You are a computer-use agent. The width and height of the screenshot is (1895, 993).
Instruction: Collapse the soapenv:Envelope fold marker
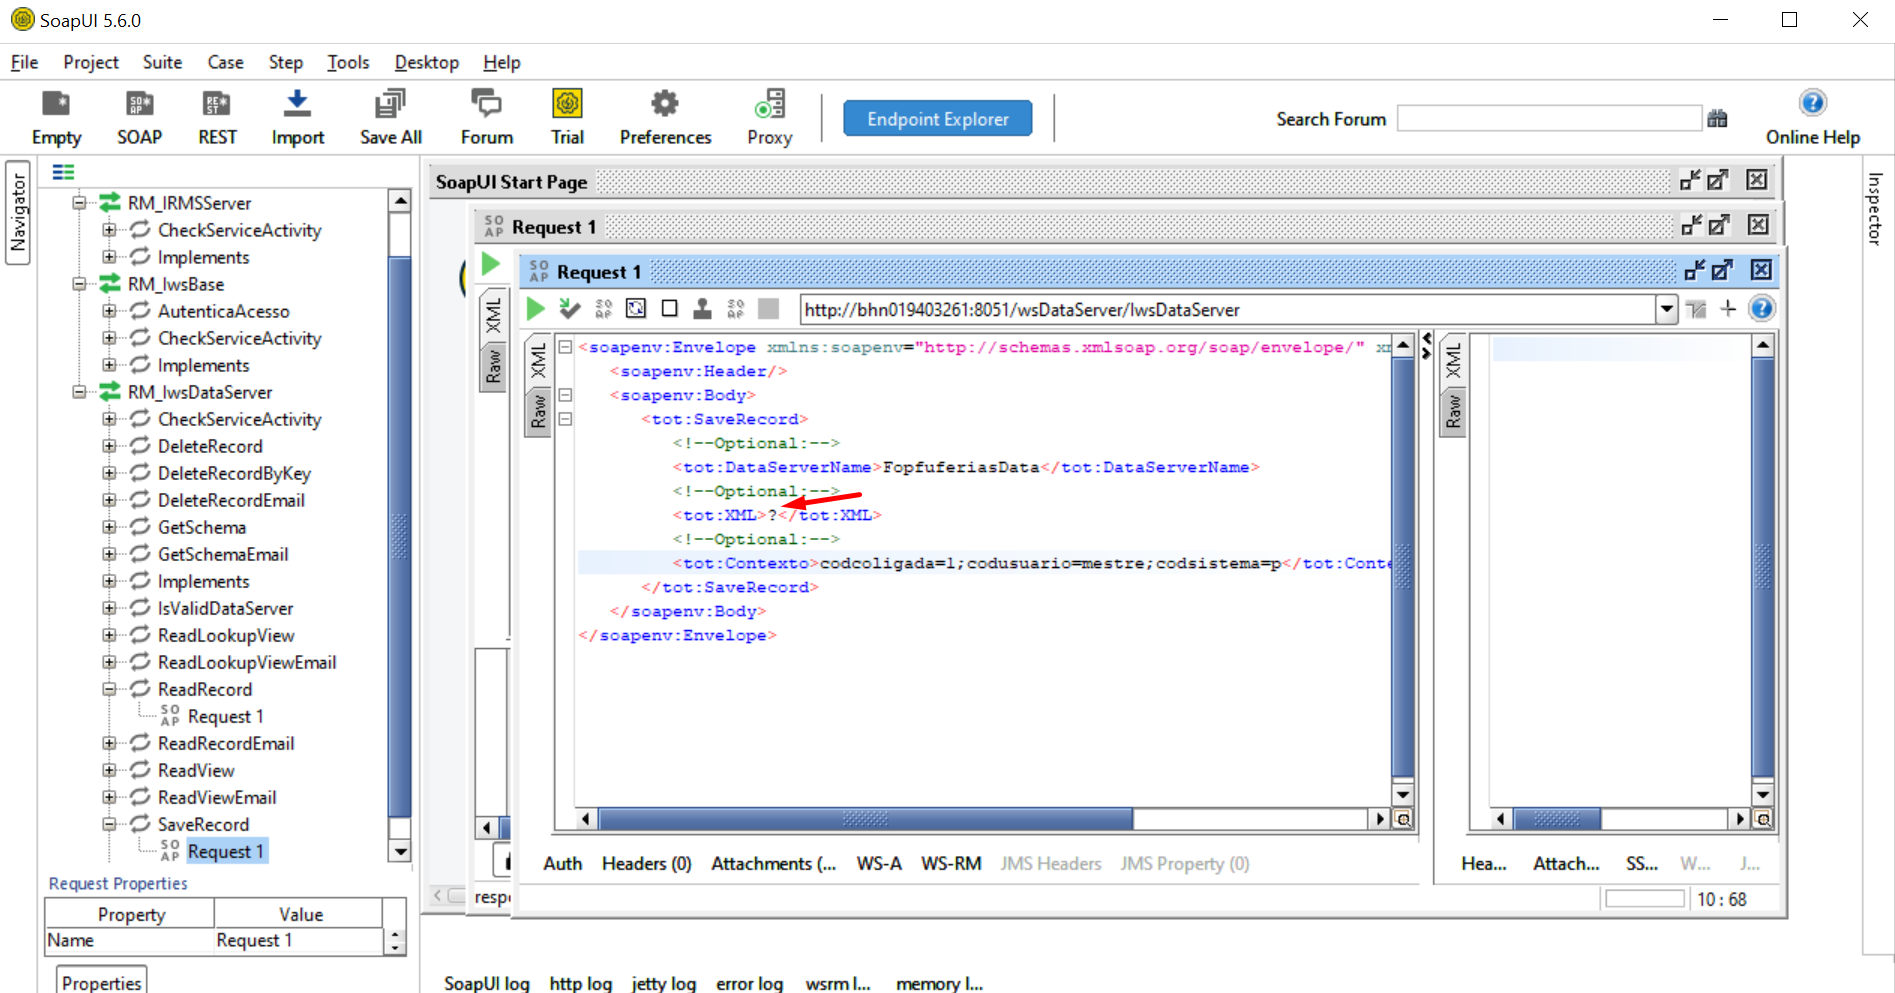coord(565,347)
